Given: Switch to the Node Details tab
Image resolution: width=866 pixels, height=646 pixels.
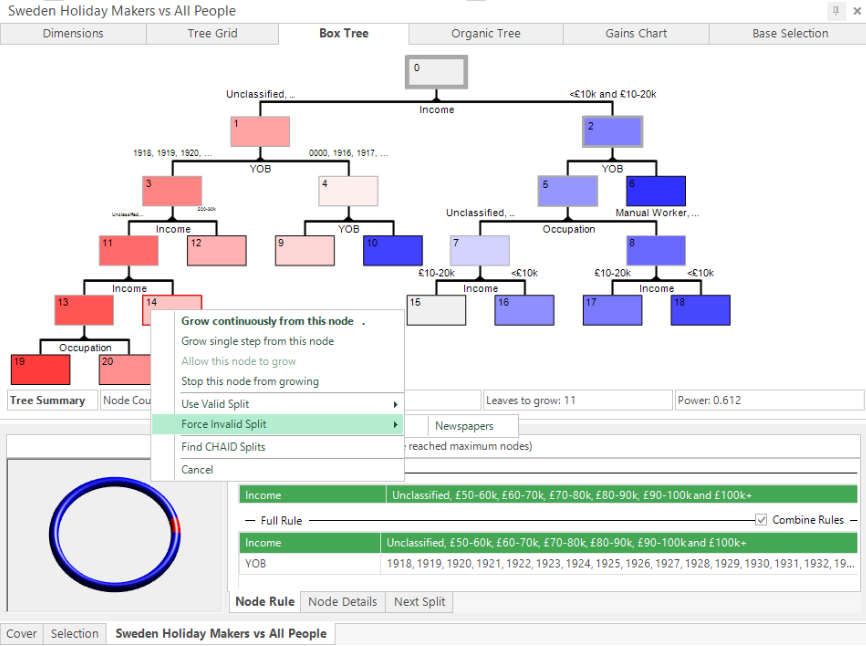Looking at the screenshot, I should click(342, 602).
